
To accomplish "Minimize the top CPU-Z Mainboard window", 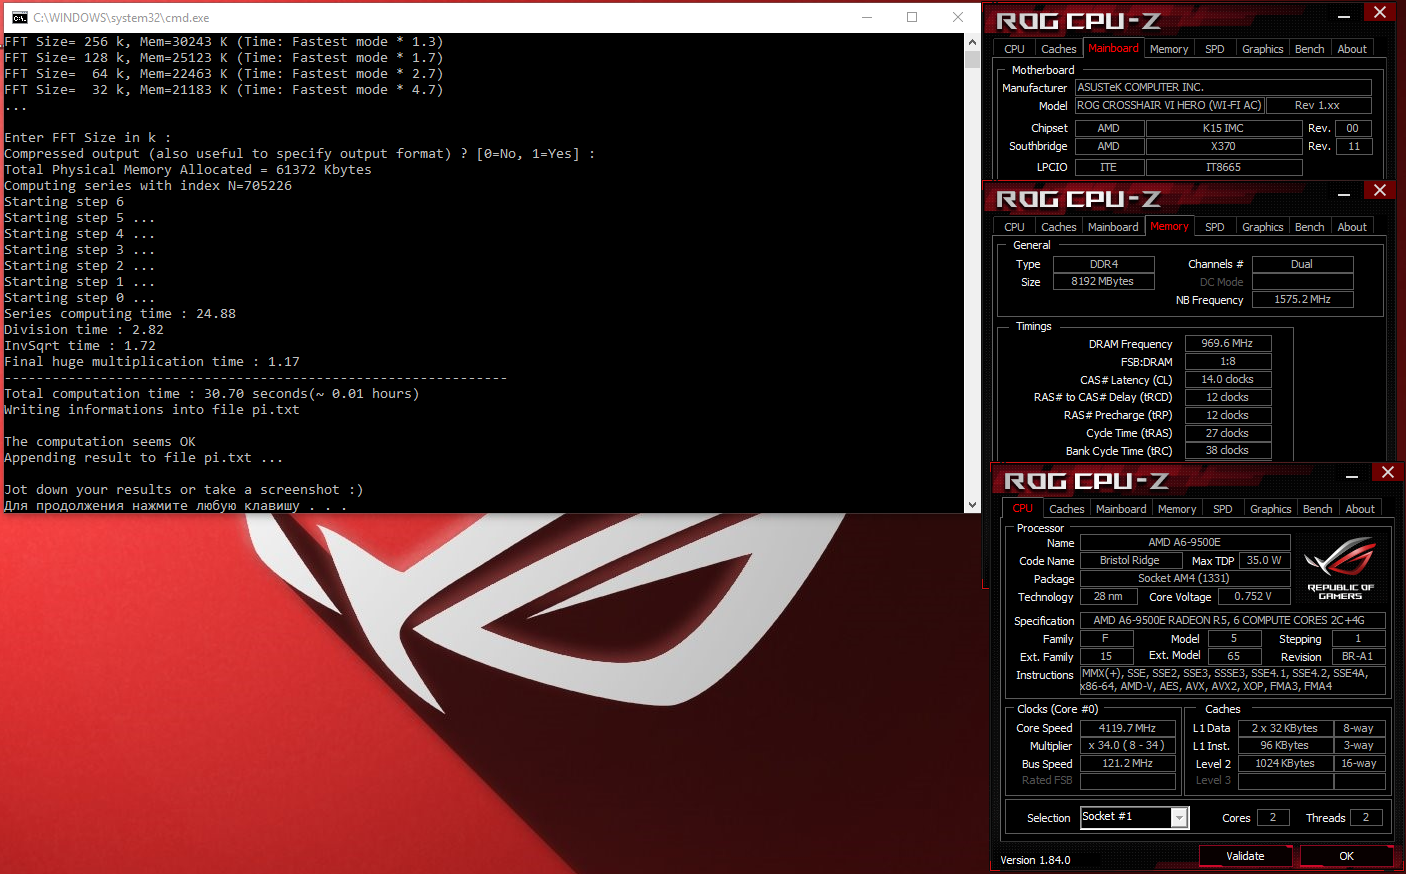I will [1343, 15].
